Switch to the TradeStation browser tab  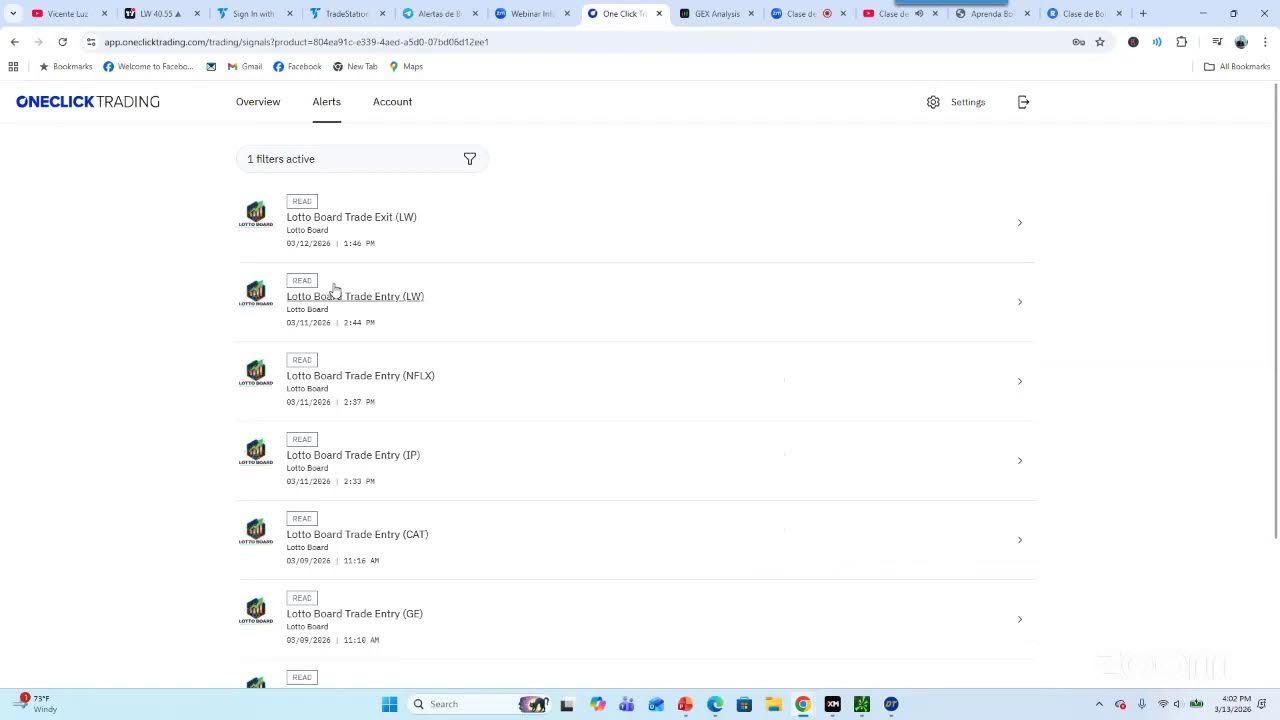(x=349, y=14)
